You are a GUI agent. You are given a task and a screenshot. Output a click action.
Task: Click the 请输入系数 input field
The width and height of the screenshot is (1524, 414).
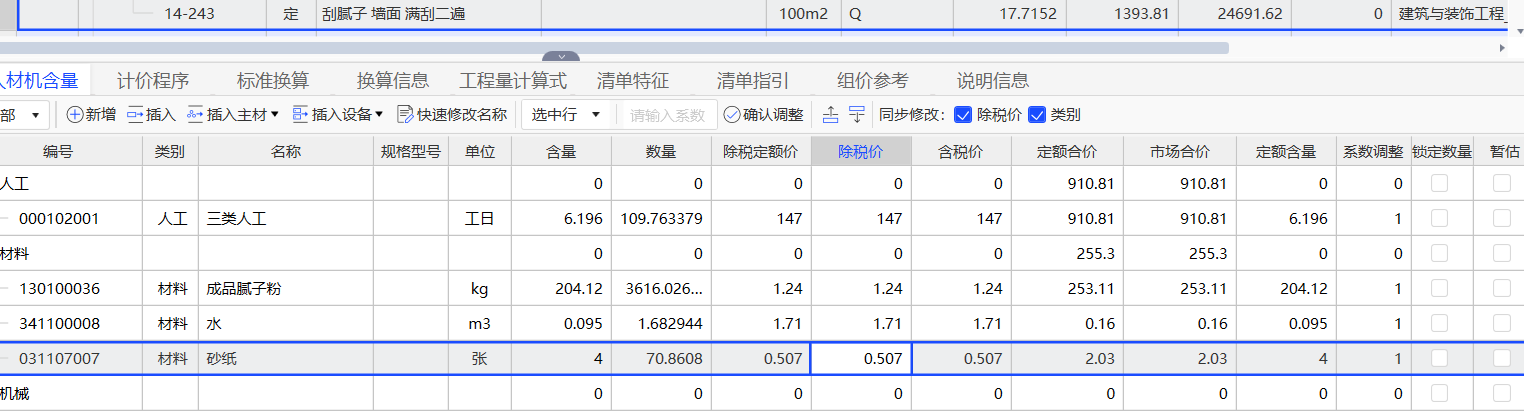667,115
